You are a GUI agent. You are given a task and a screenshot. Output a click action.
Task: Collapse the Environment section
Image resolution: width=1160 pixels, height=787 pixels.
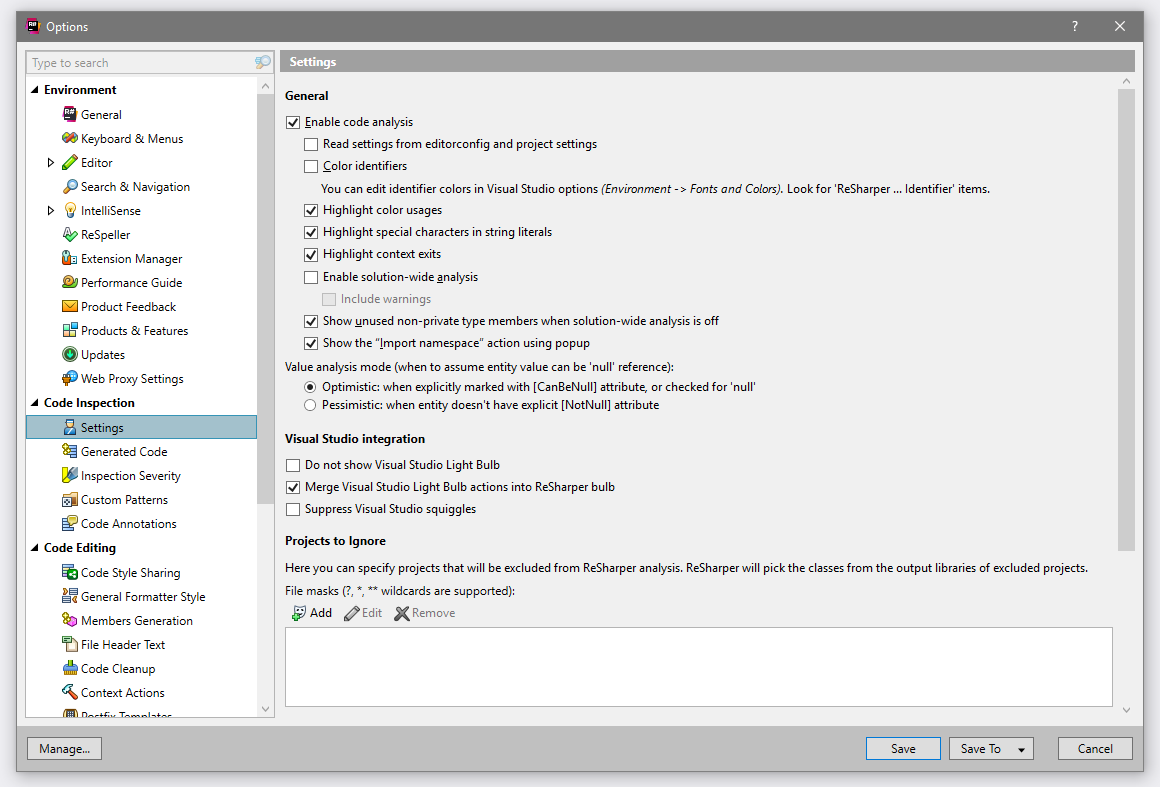click(35, 89)
